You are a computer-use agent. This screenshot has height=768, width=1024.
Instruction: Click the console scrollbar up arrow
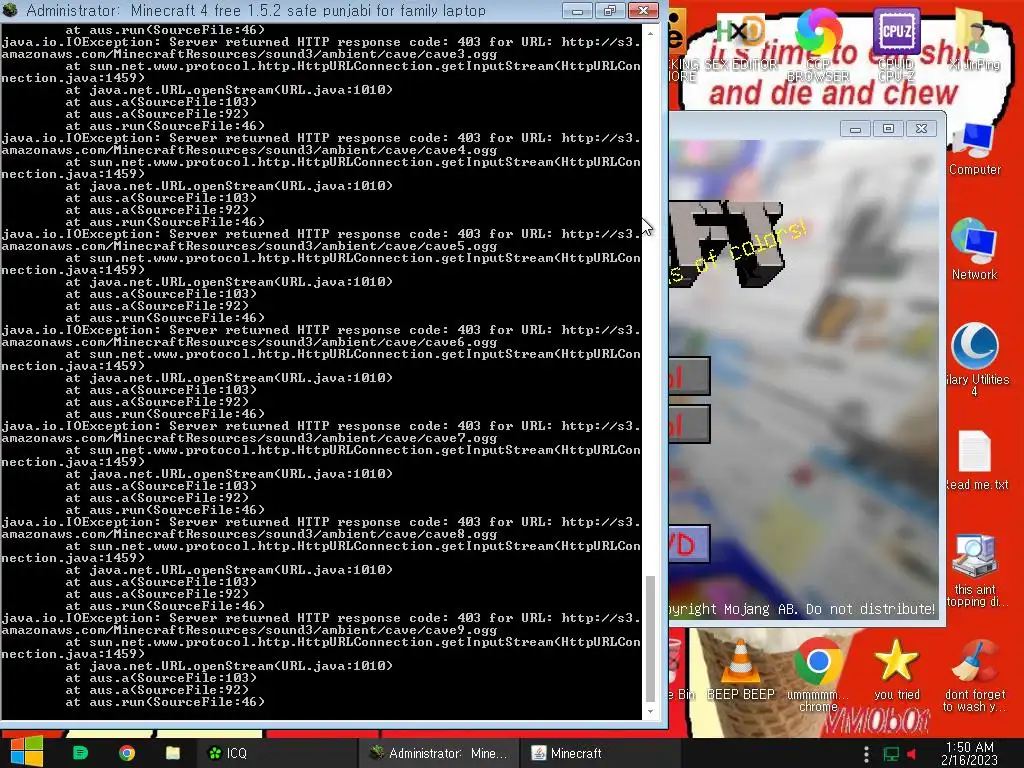(x=650, y=32)
